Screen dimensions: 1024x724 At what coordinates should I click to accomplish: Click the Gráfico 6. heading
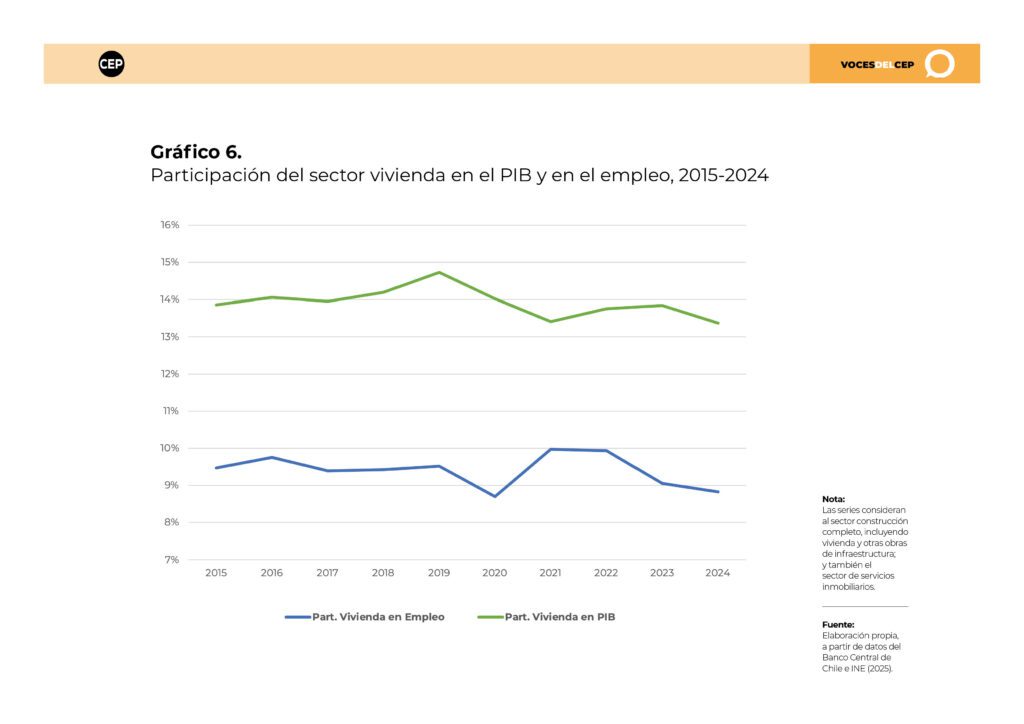196,152
